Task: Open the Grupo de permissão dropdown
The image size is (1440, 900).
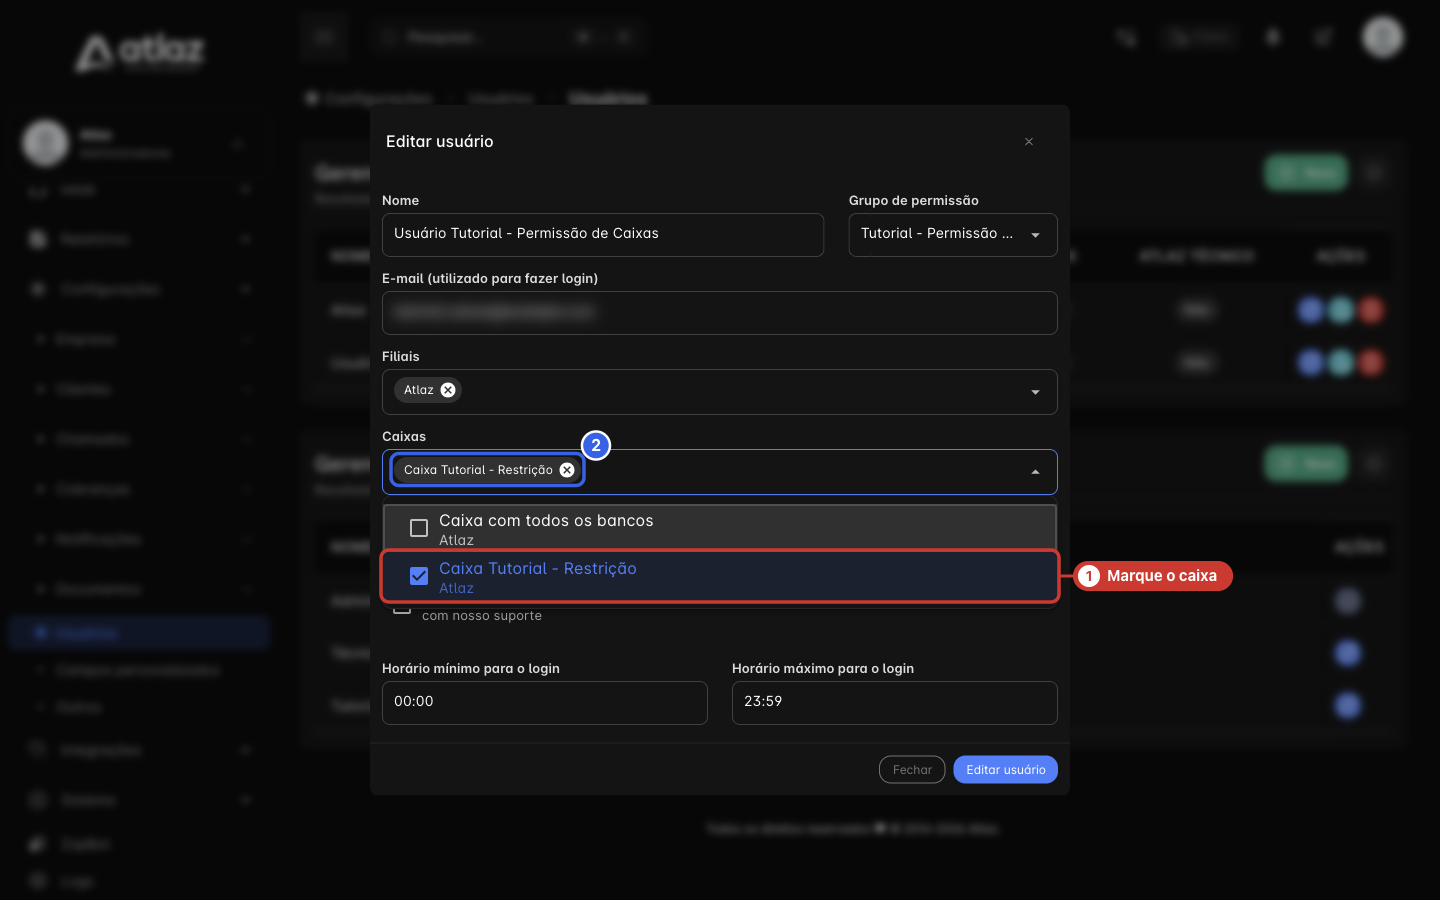Action: click(x=953, y=235)
